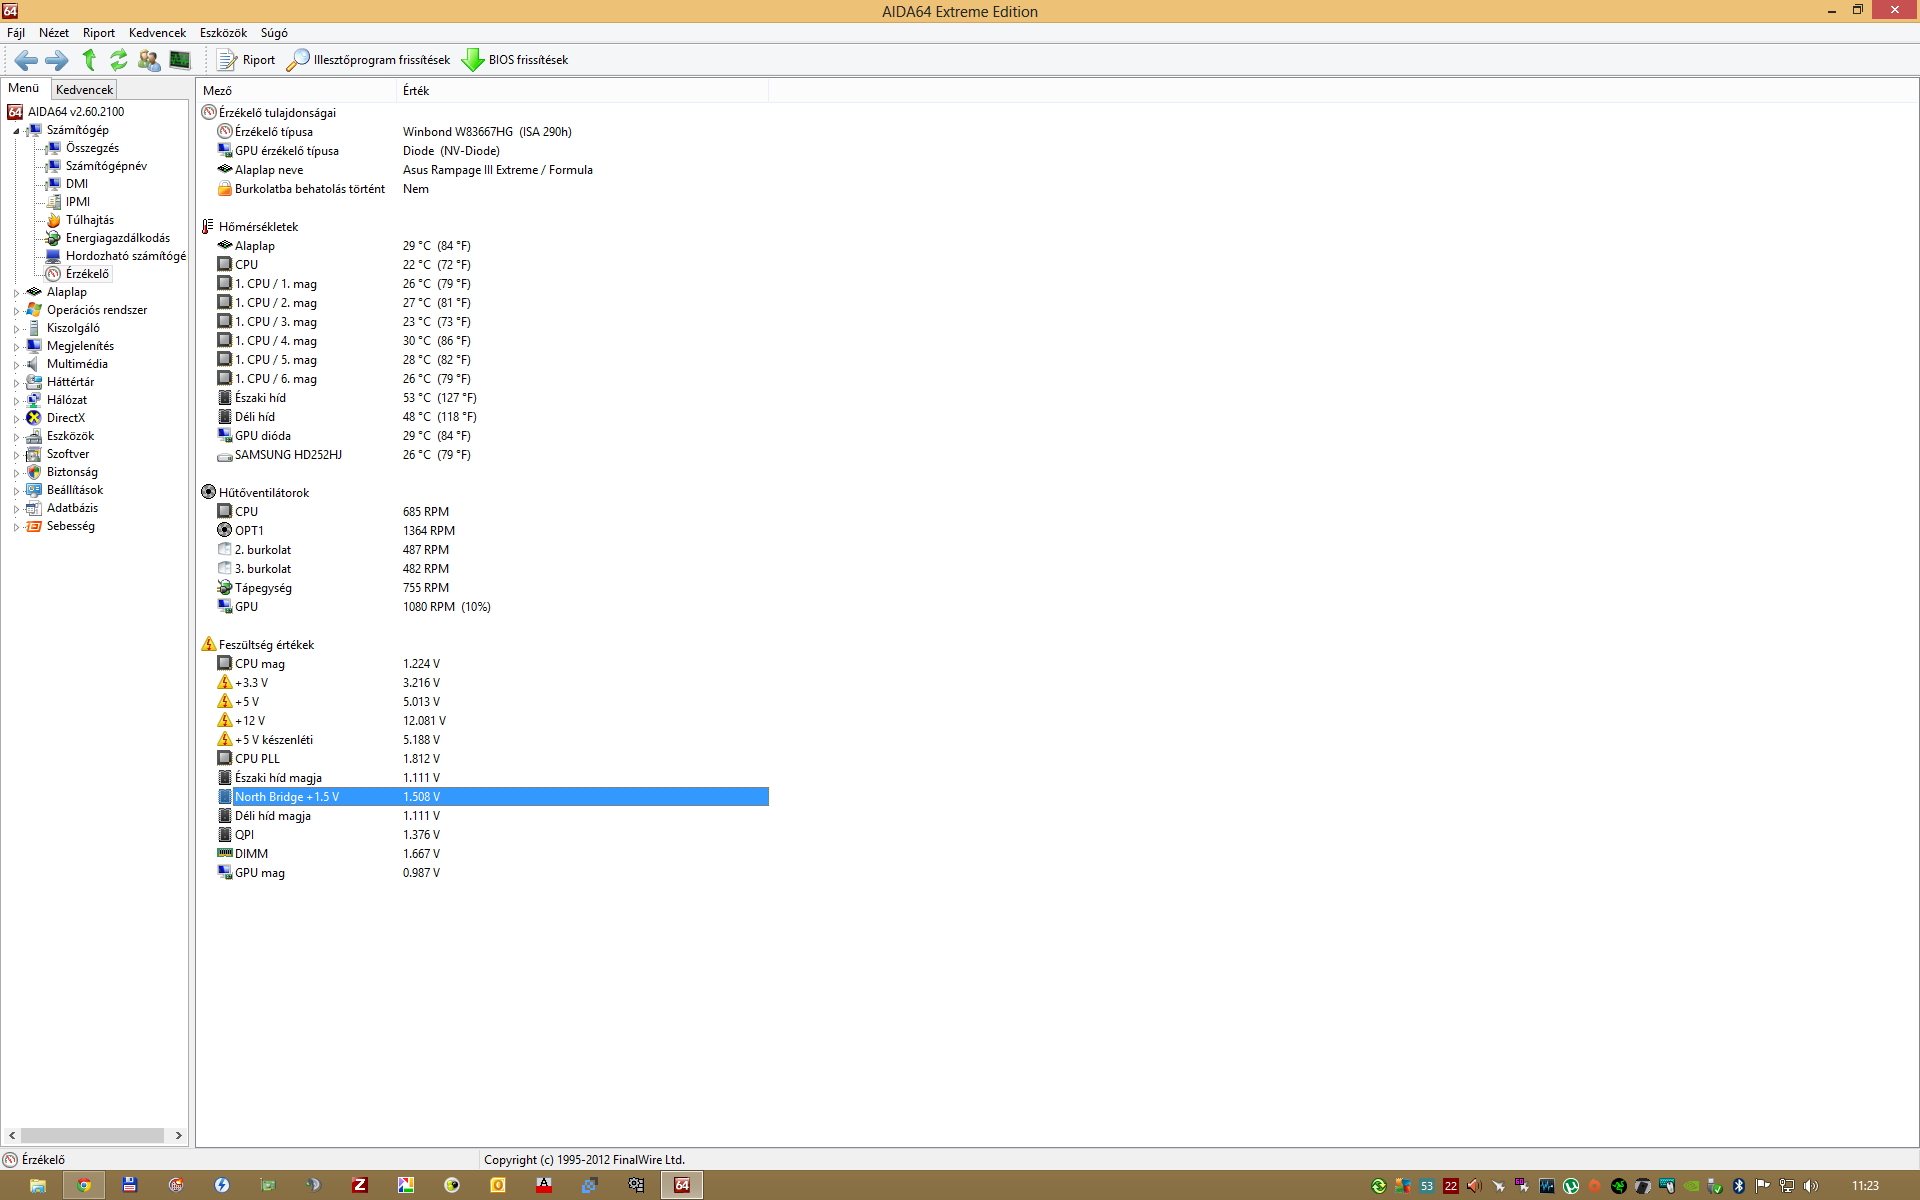
Task: Select the DIMM voltage row
Action: (x=484, y=854)
